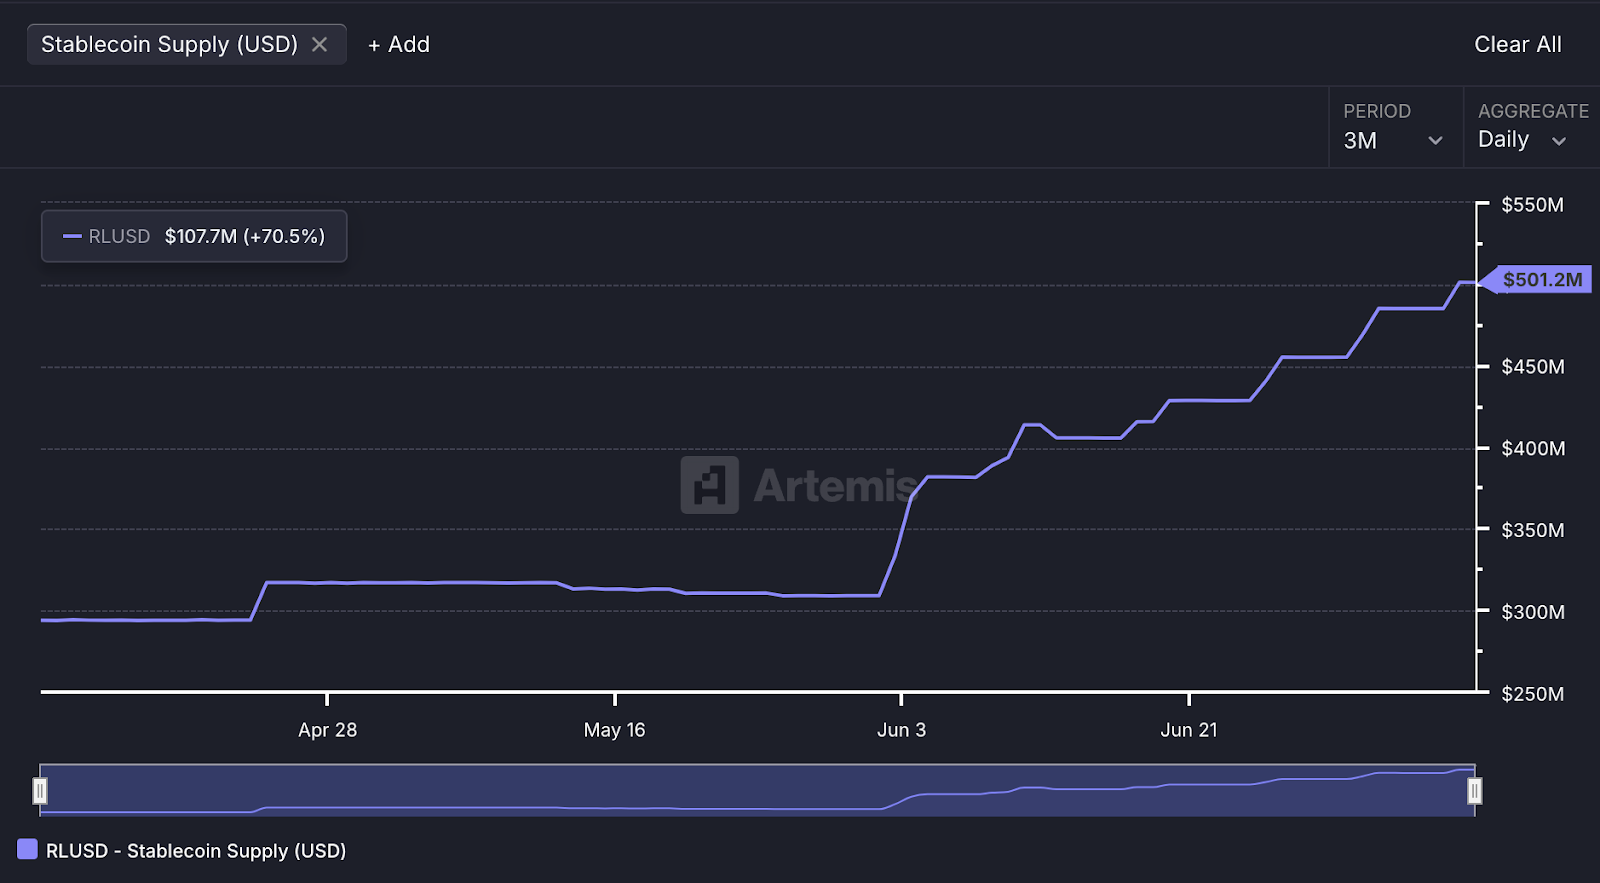Click the Apr 28 x-axis label
This screenshot has height=883, width=1600.
tap(327, 730)
